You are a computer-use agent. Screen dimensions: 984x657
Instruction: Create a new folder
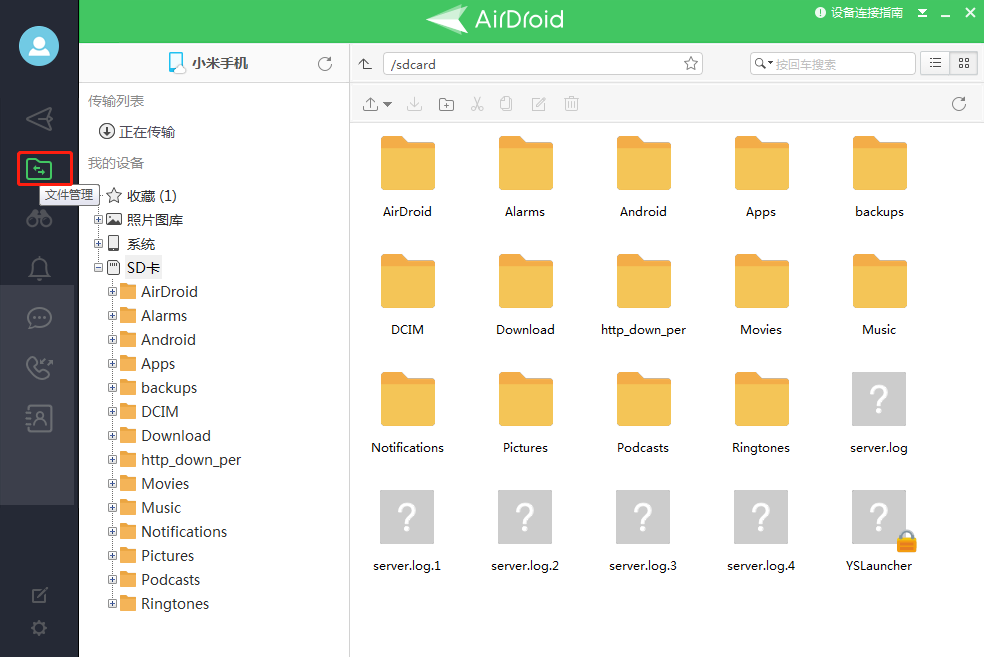(x=446, y=104)
